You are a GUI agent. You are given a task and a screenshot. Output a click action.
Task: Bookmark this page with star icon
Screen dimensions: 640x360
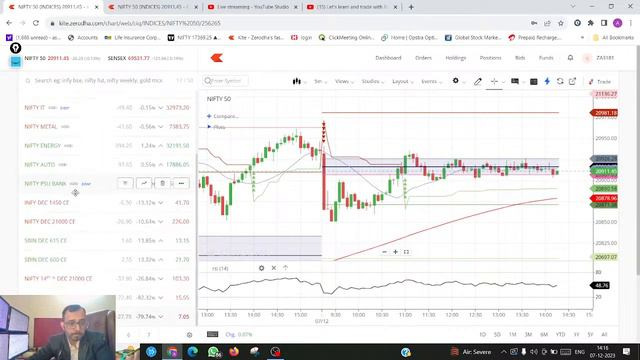point(561,23)
